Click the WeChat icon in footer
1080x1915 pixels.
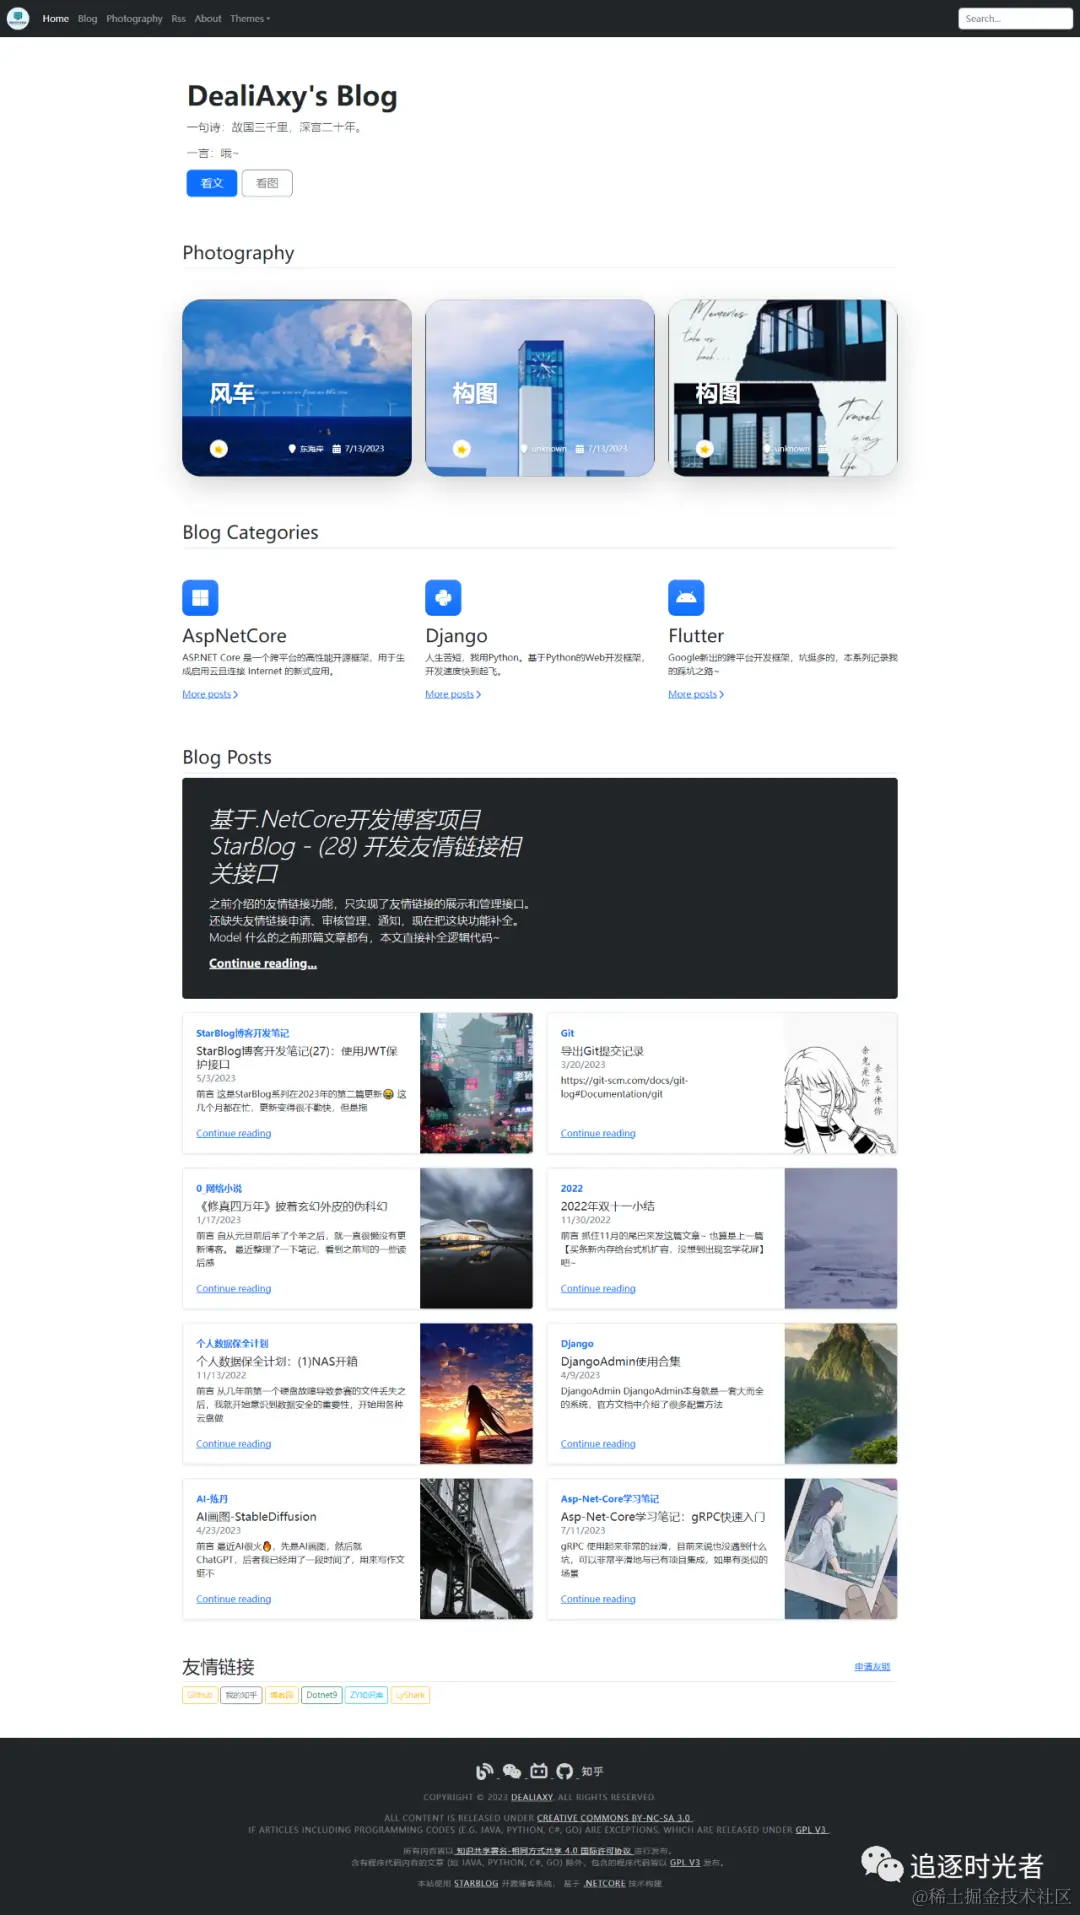point(512,1771)
